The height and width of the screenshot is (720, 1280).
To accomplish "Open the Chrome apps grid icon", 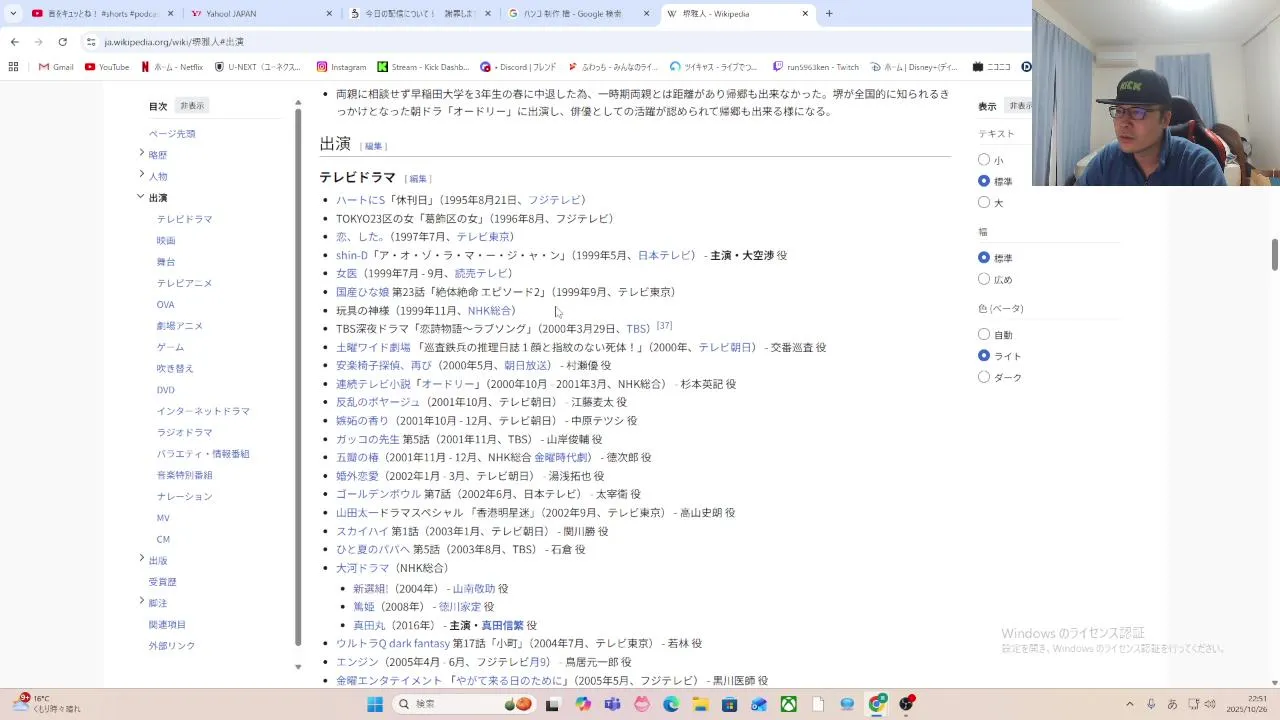I will [13, 67].
